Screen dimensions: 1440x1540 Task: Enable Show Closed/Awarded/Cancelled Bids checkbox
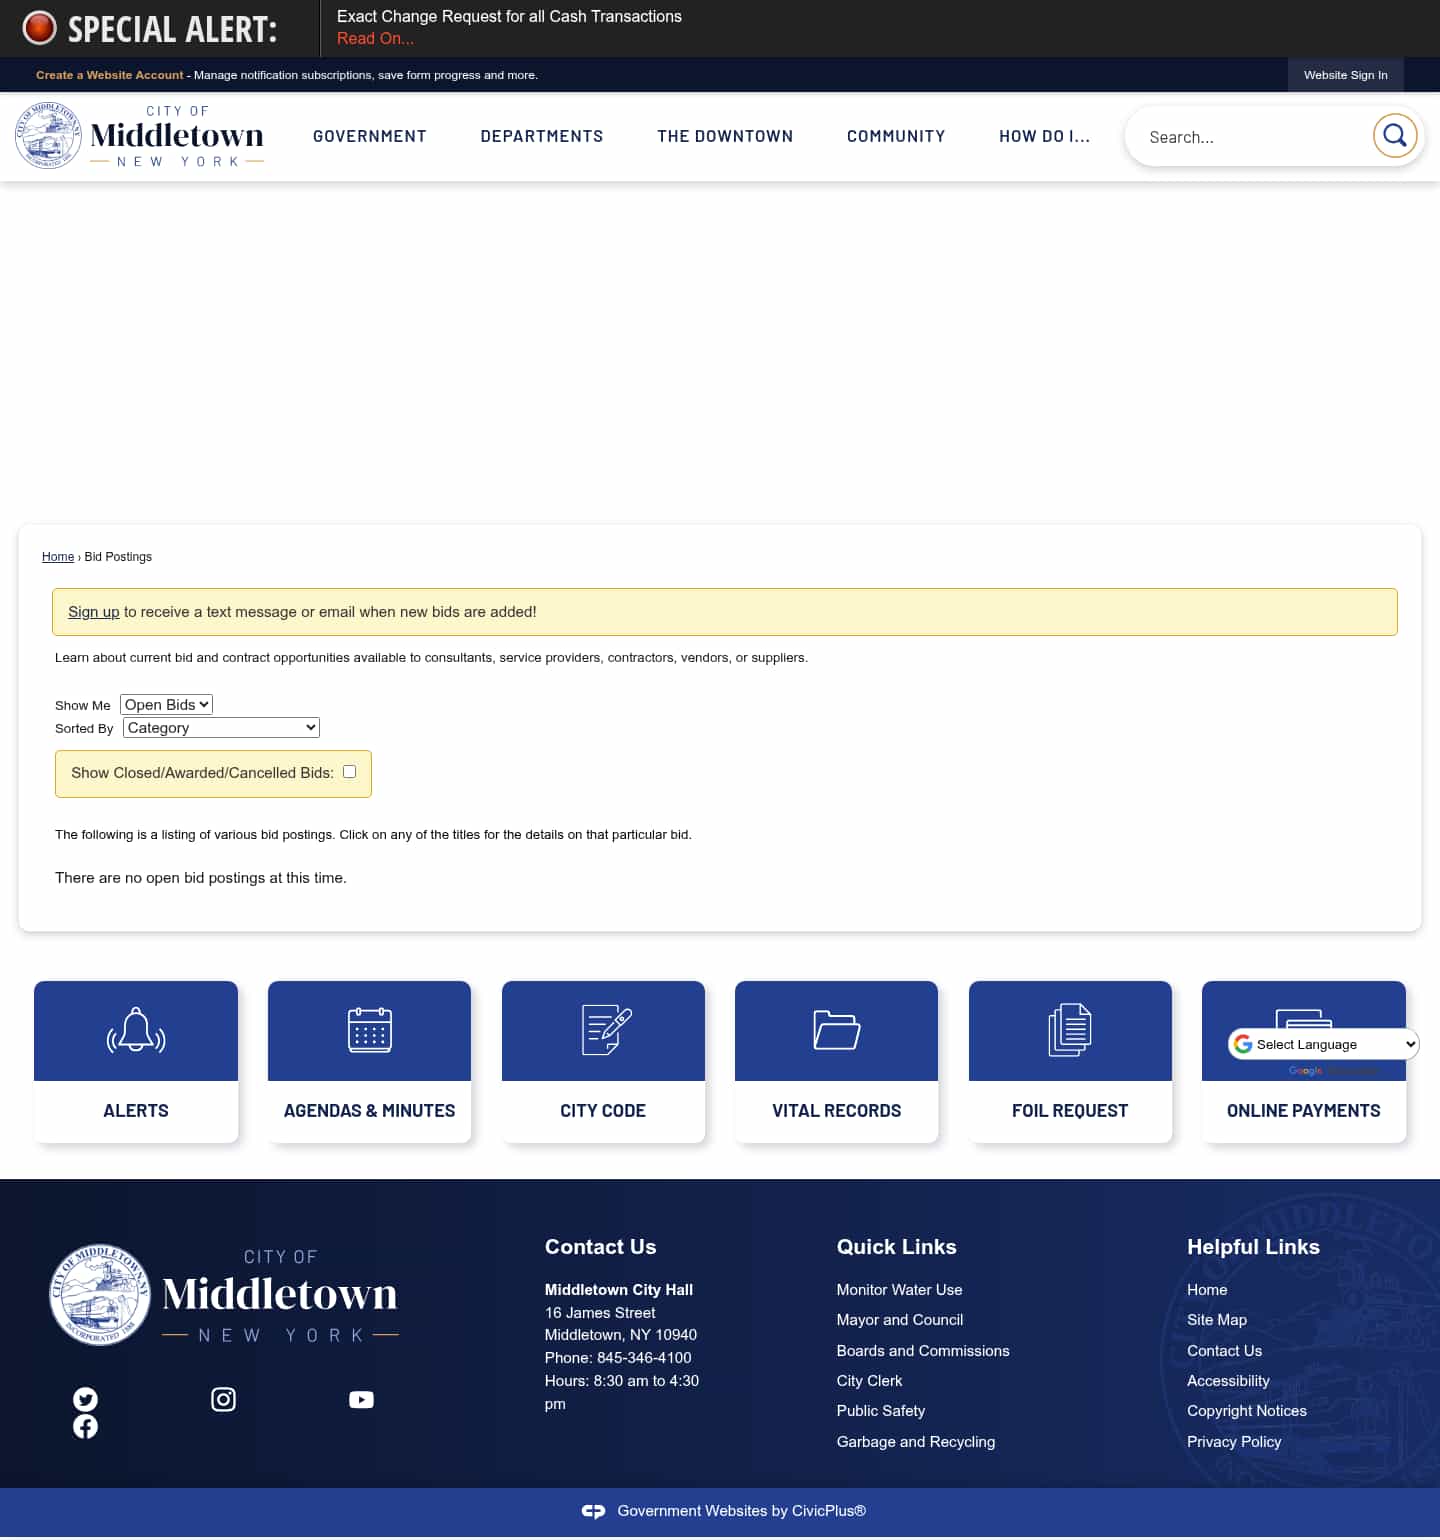pyautogui.click(x=349, y=771)
